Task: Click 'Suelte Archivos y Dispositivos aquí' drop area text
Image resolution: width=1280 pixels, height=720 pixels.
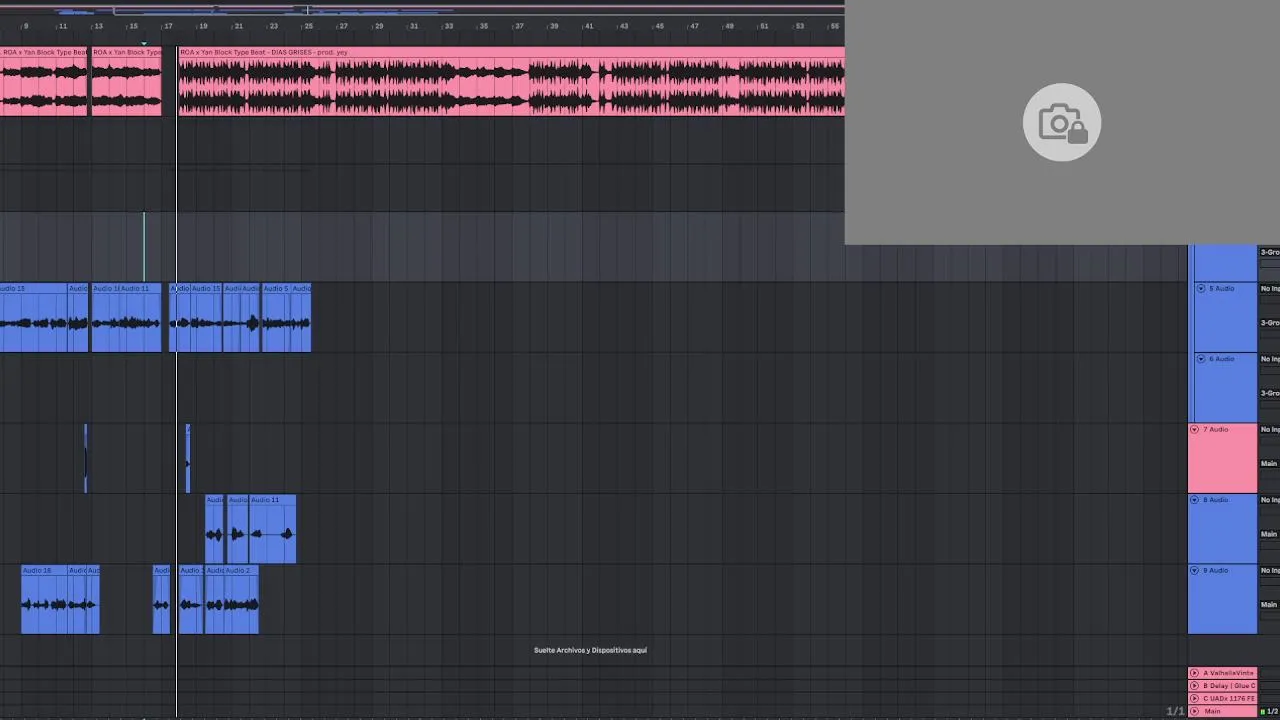Action: click(590, 650)
